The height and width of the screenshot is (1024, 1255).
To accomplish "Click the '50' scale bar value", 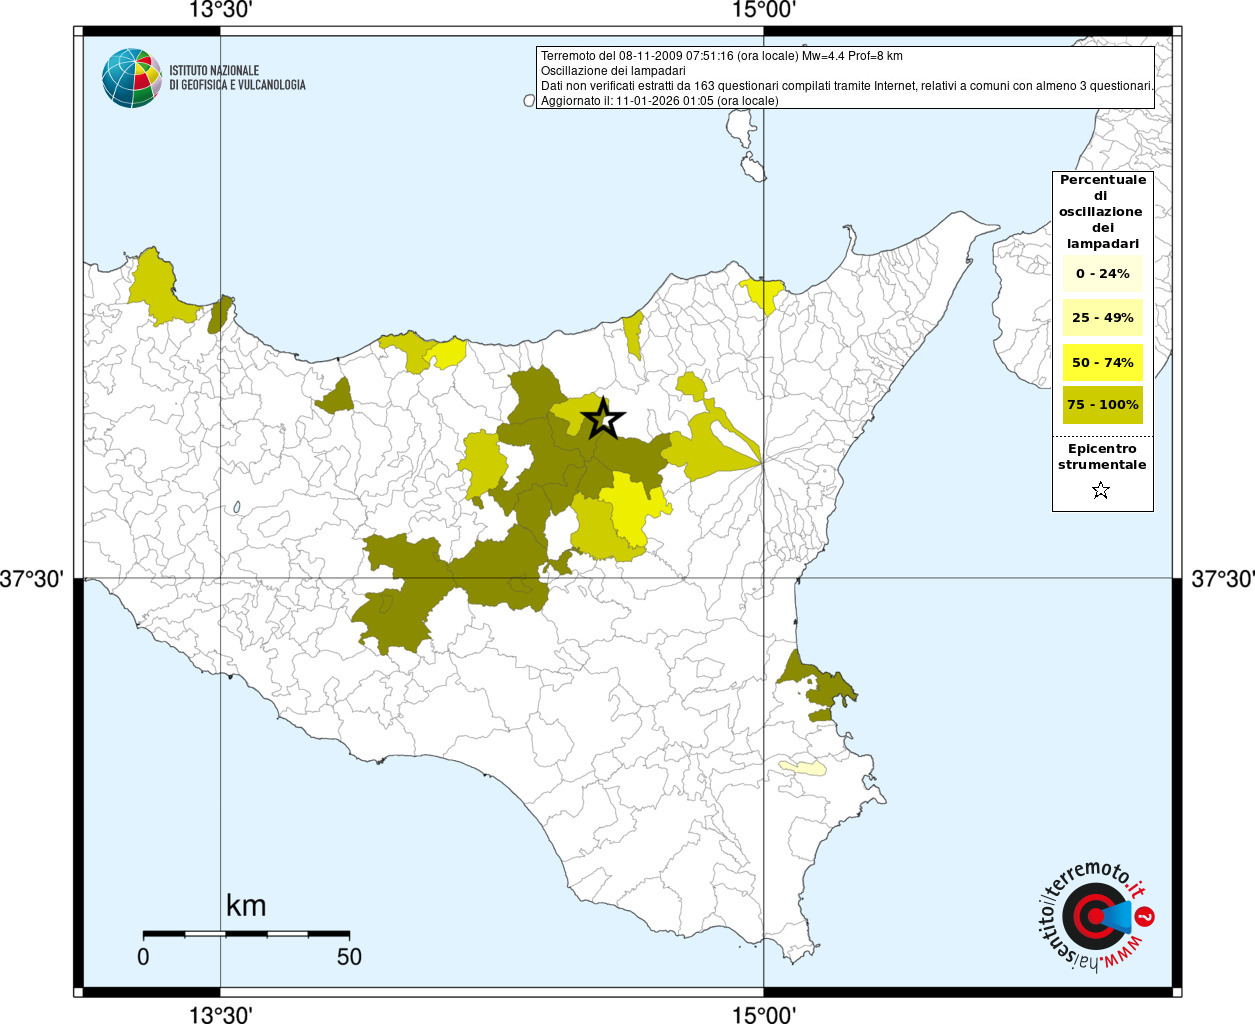I will [x=349, y=956].
